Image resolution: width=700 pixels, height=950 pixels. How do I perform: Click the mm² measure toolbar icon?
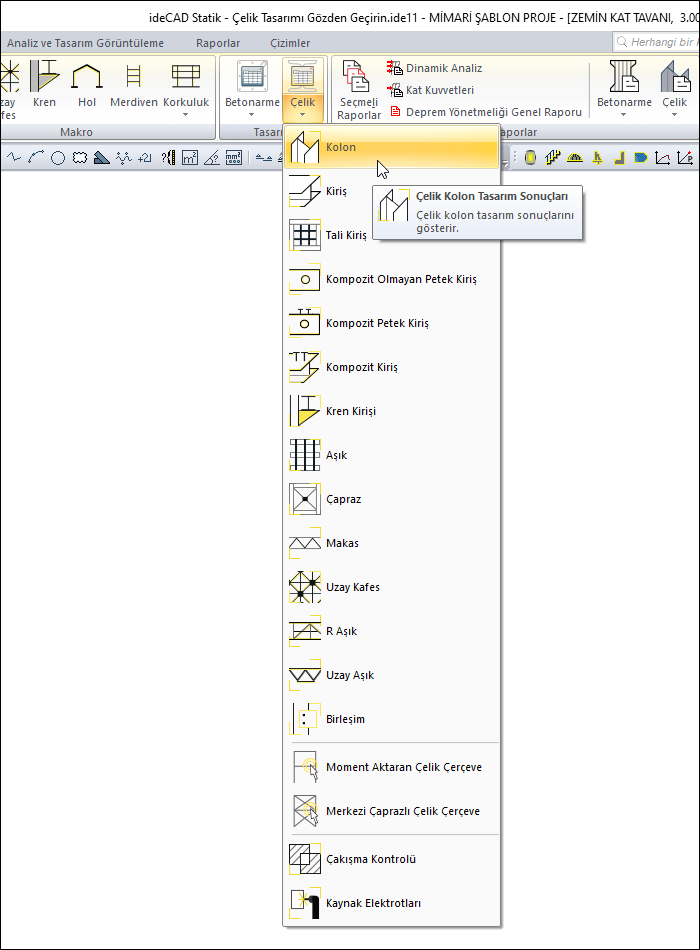[x=233, y=158]
